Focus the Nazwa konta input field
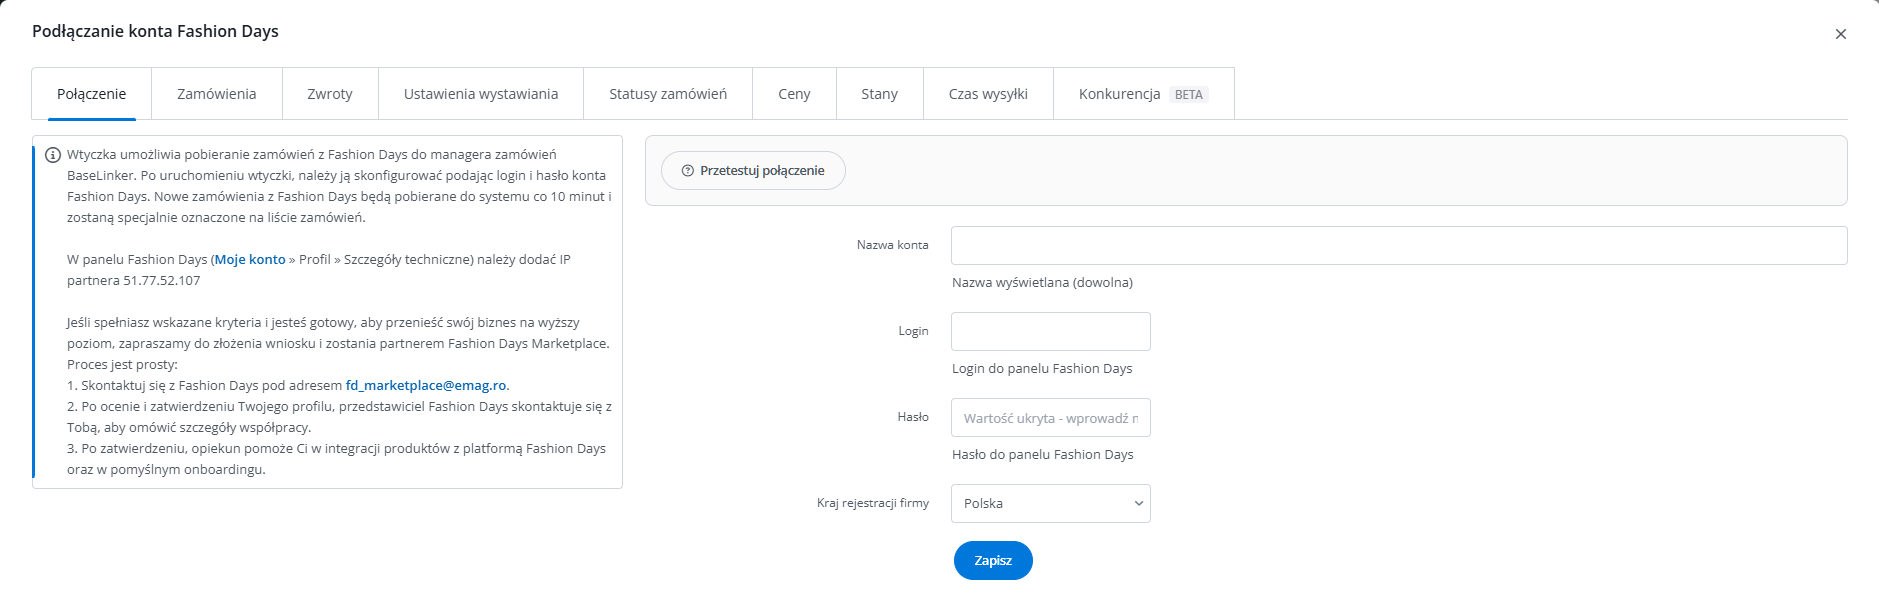 click(x=1399, y=246)
